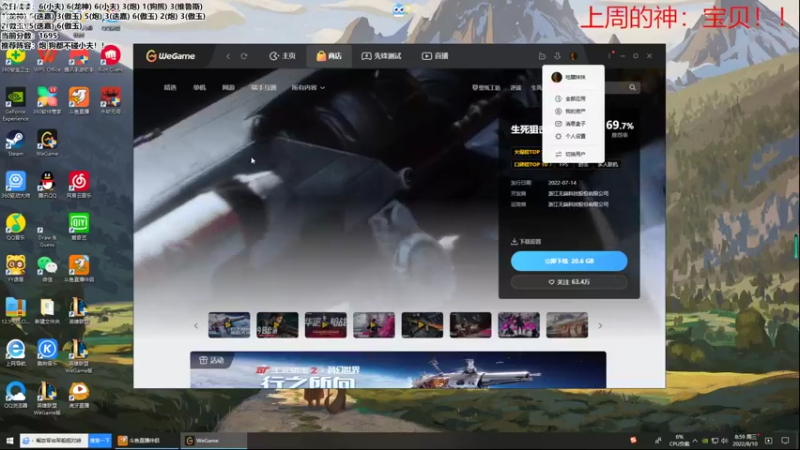
Task: Open GeForce Experience desktop icon
Action: click(x=15, y=104)
